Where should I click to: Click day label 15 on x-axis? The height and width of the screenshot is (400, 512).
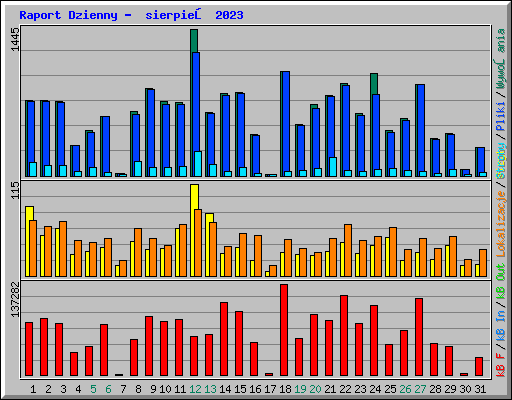pyautogui.click(x=240, y=389)
